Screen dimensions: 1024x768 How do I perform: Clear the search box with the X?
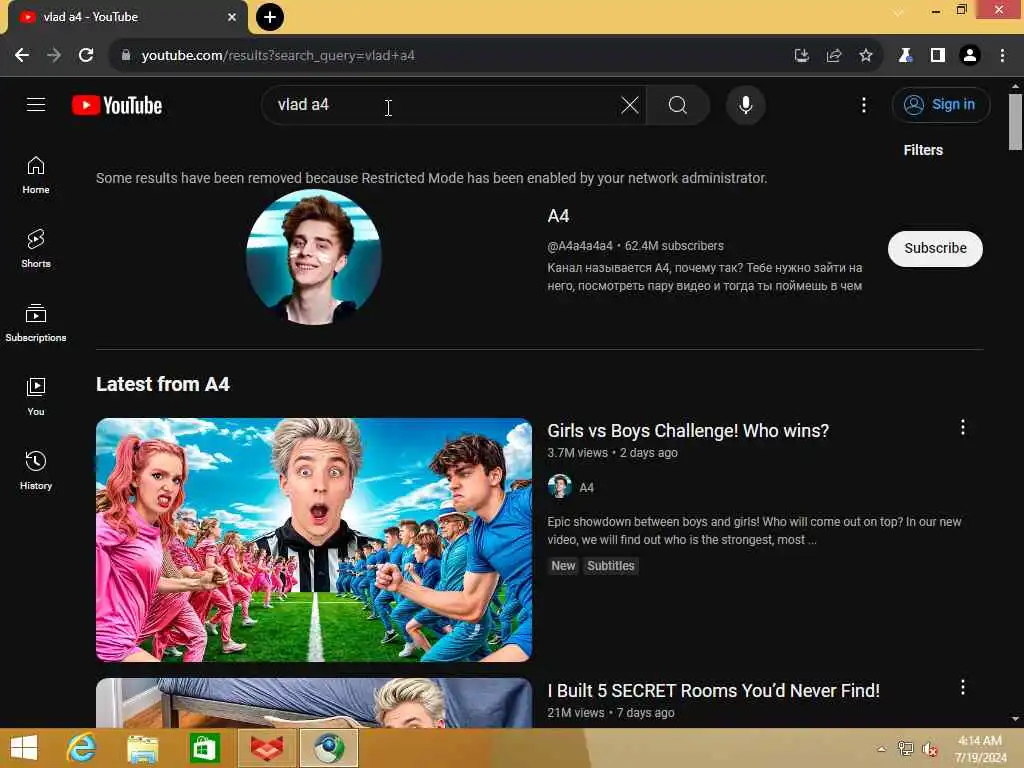coord(630,105)
